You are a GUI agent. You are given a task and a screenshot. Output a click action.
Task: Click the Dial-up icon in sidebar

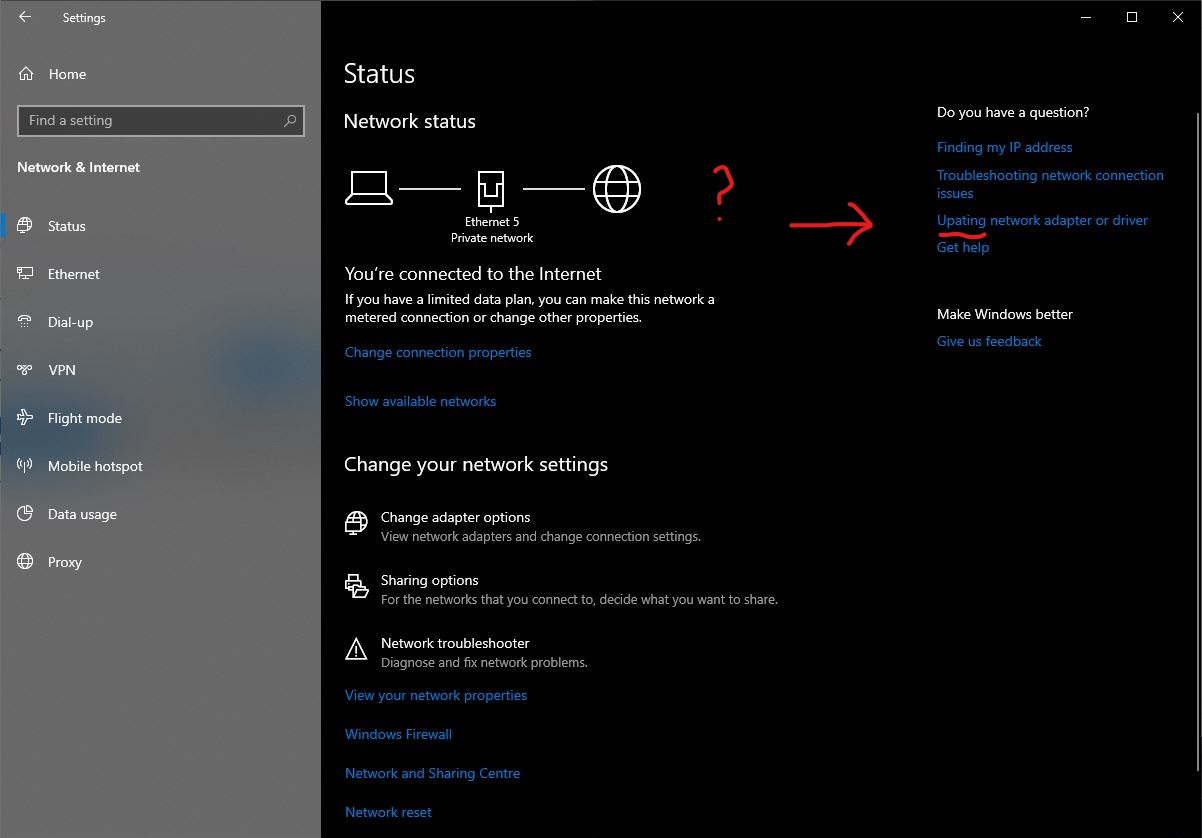[26, 322]
